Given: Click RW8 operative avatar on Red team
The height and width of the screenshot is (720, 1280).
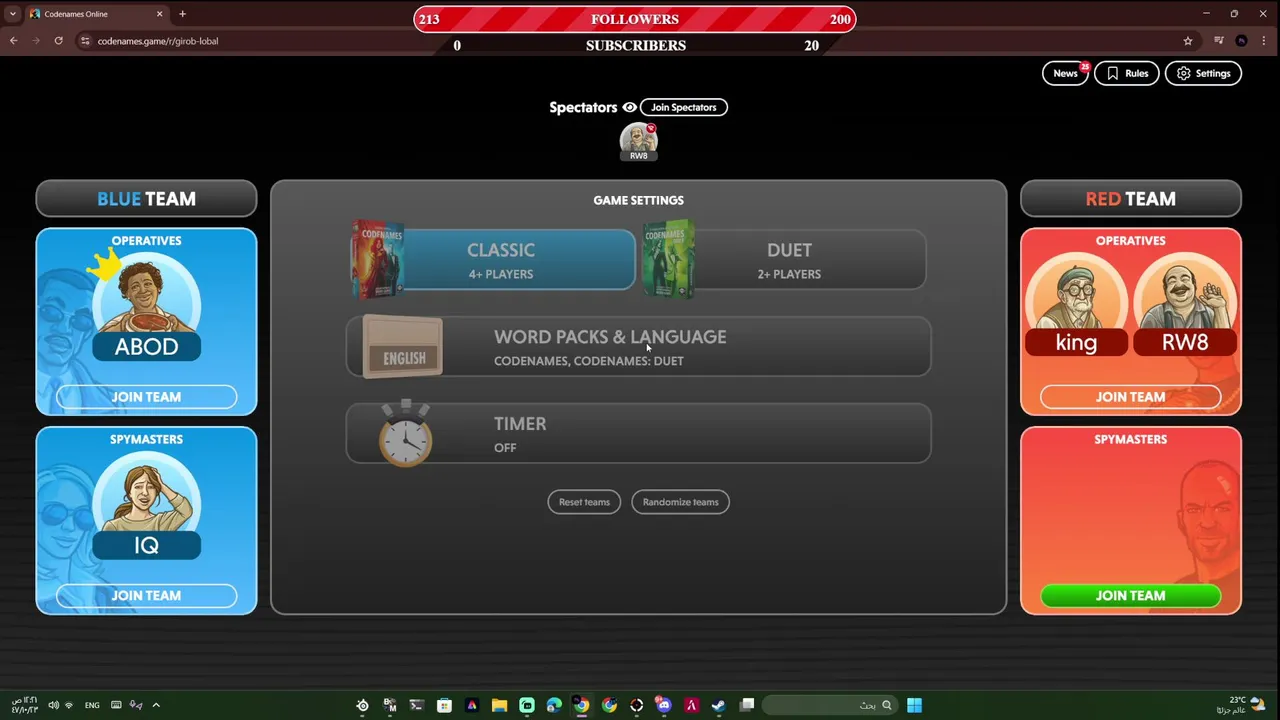Looking at the screenshot, I should tap(1185, 304).
